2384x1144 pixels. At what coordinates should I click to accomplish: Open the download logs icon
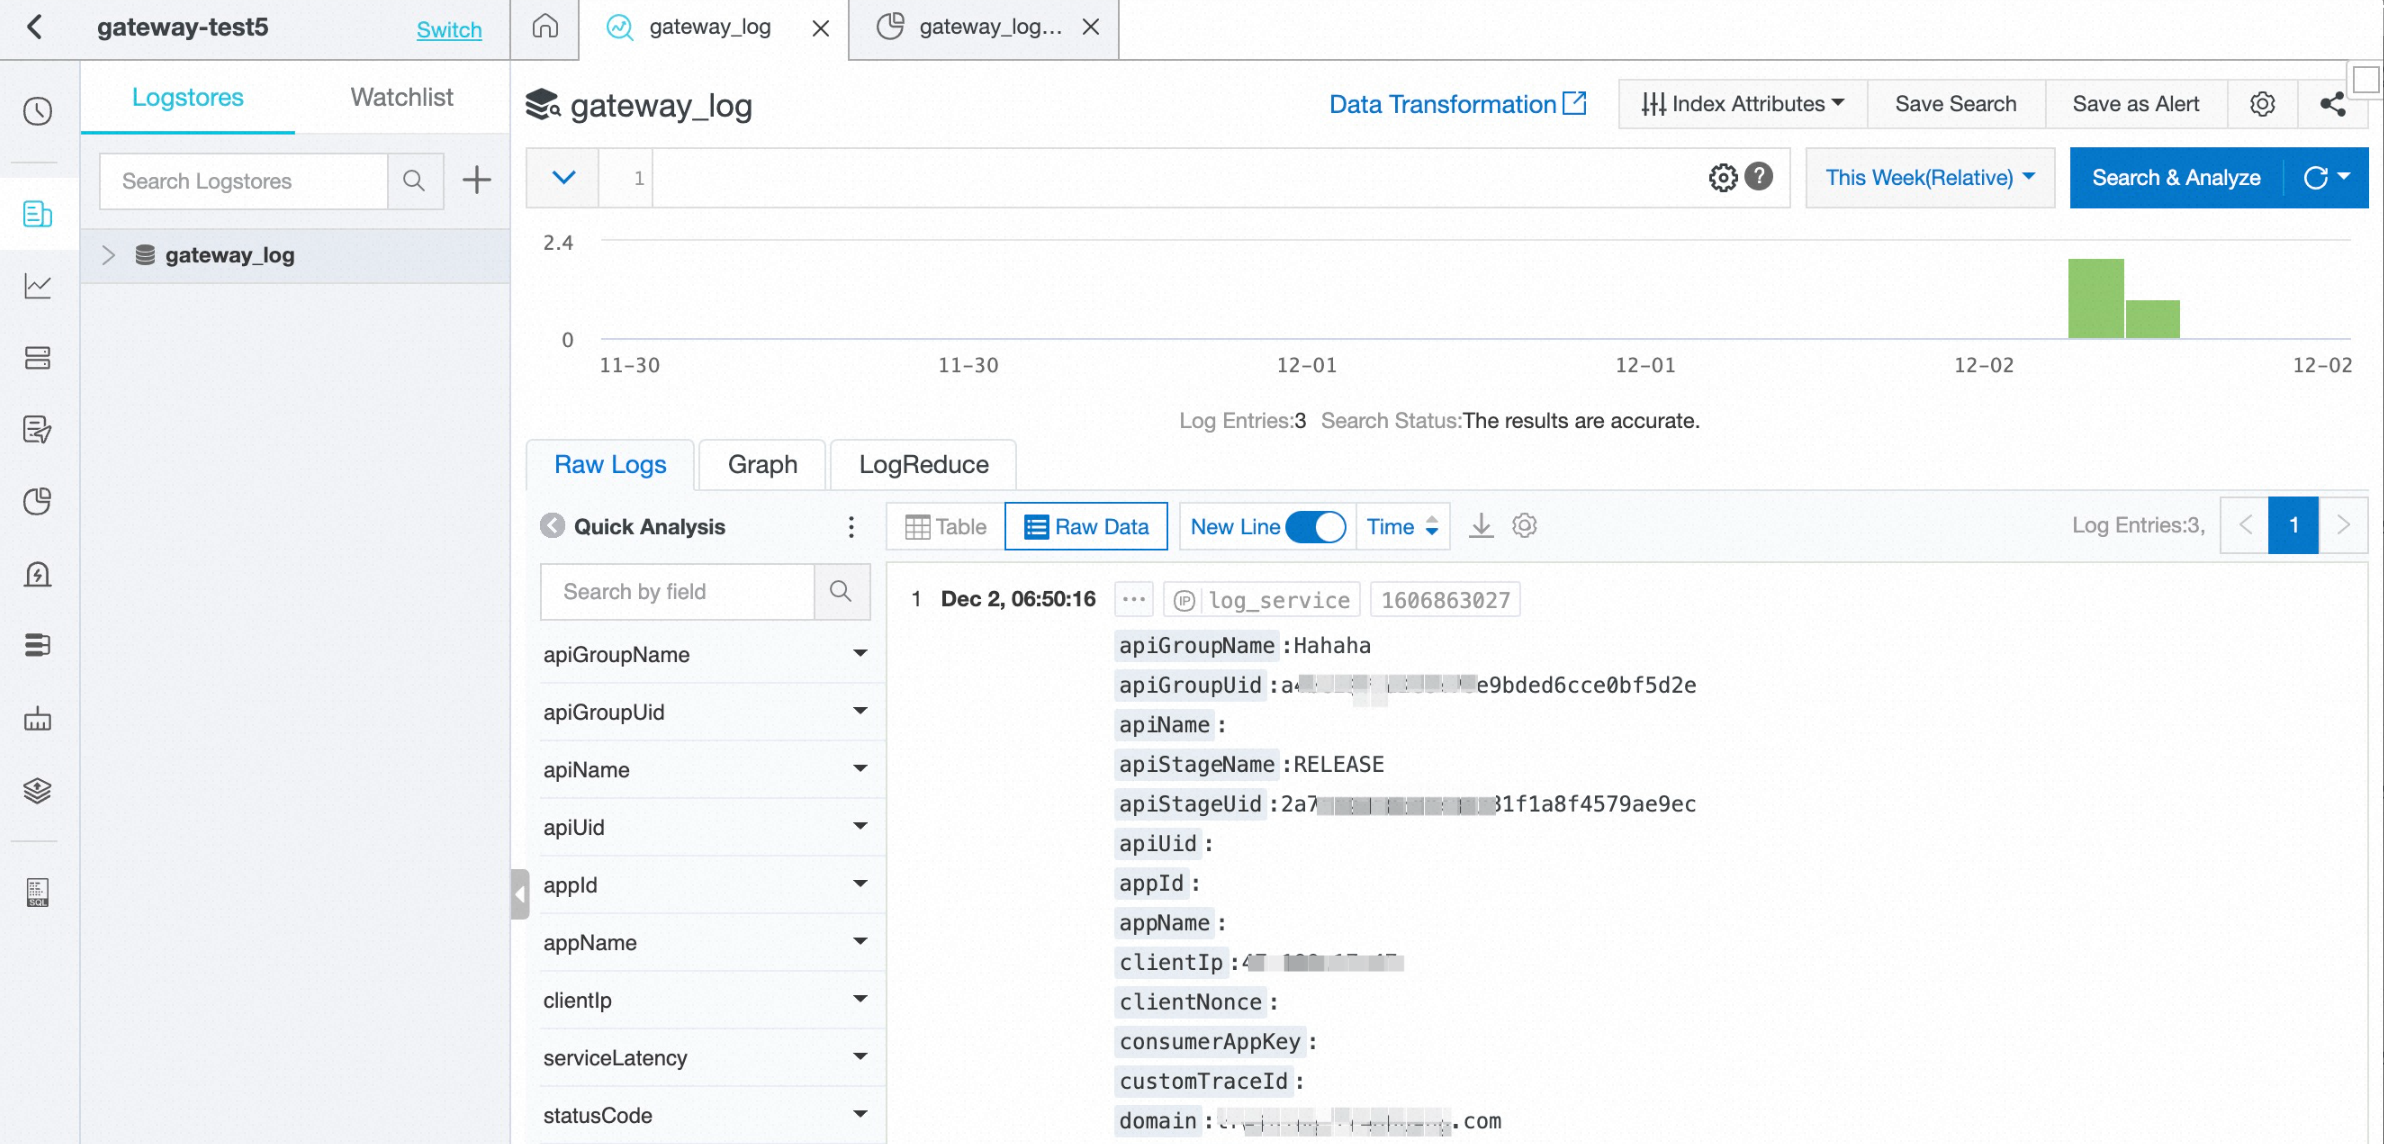(1481, 526)
